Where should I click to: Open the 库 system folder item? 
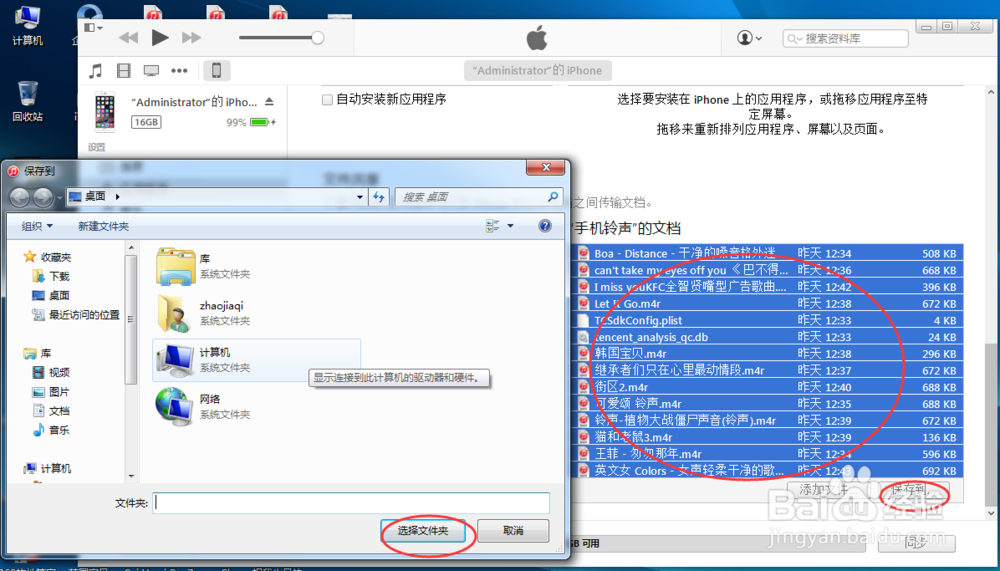pyautogui.click(x=256, y=266)
